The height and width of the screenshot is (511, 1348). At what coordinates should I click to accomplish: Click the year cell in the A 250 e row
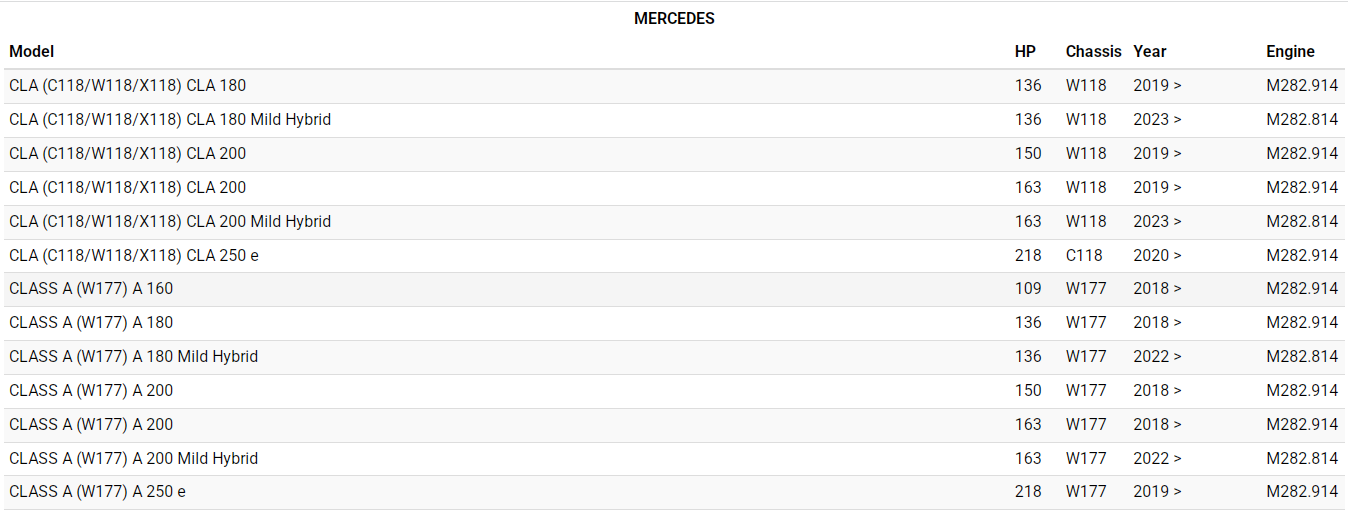coord(1157,491)
